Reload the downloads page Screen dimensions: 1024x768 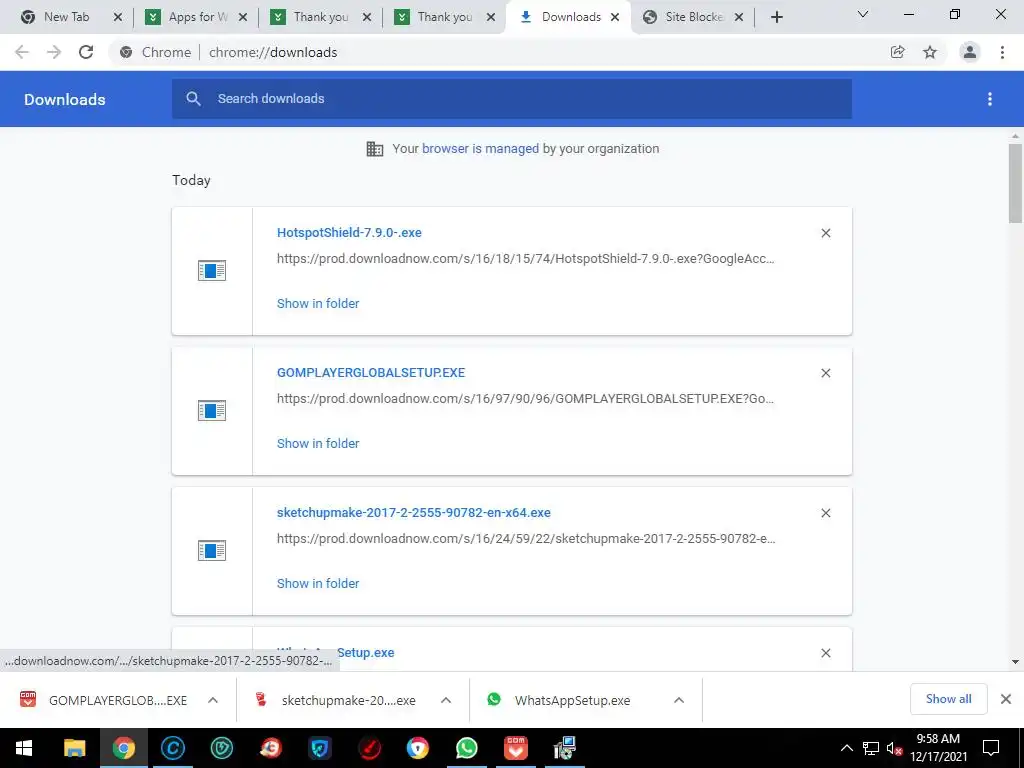(x=86, y=52)
